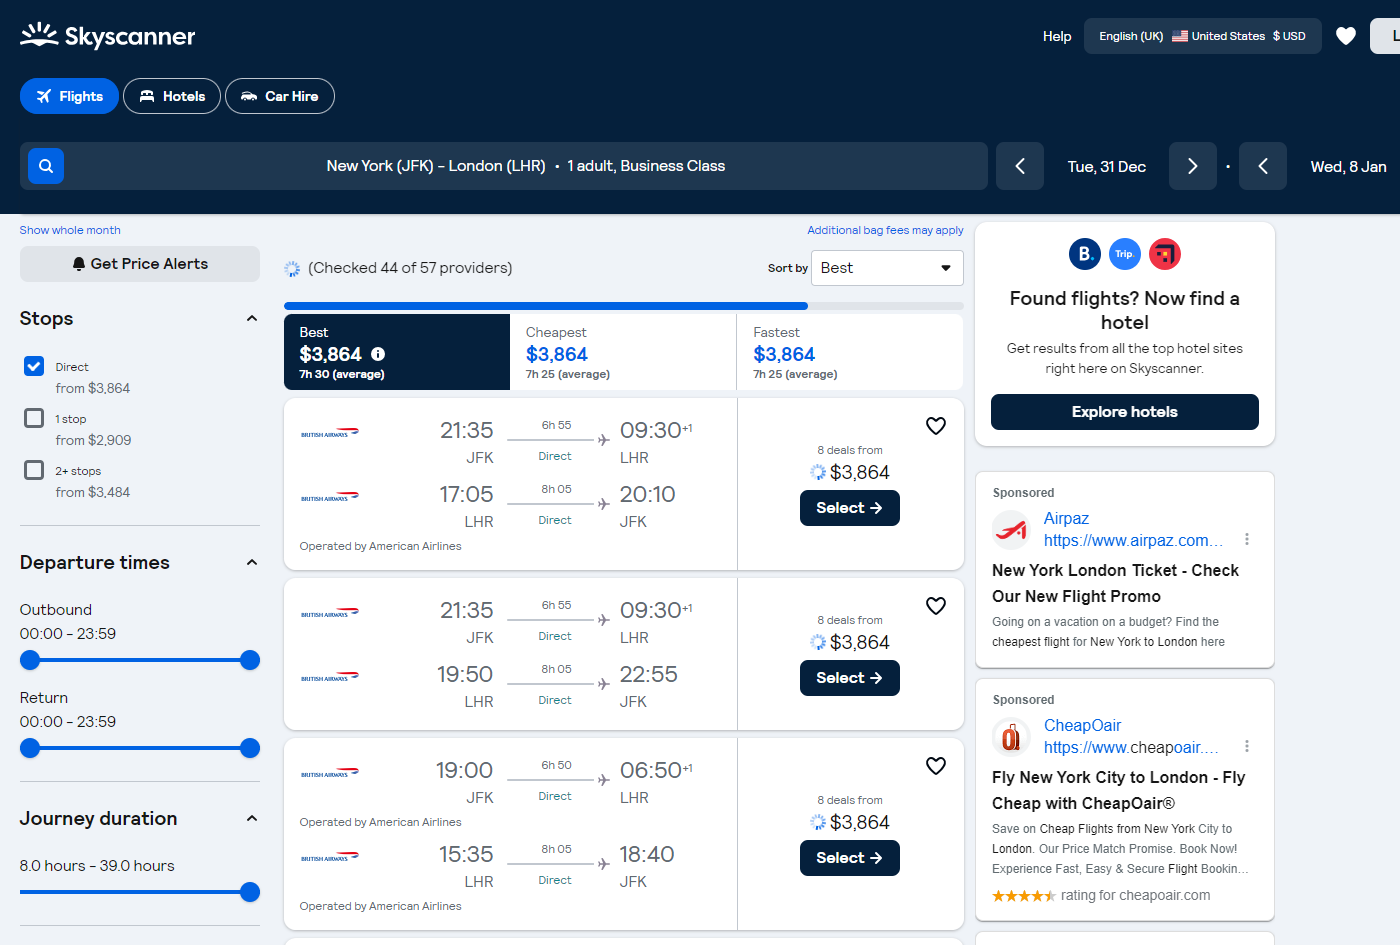The height and width of the screenshot is (945, 1400).
Task: Go to next departure date after Tue, 31 Dec
Action: click(x=1193, y=166)
